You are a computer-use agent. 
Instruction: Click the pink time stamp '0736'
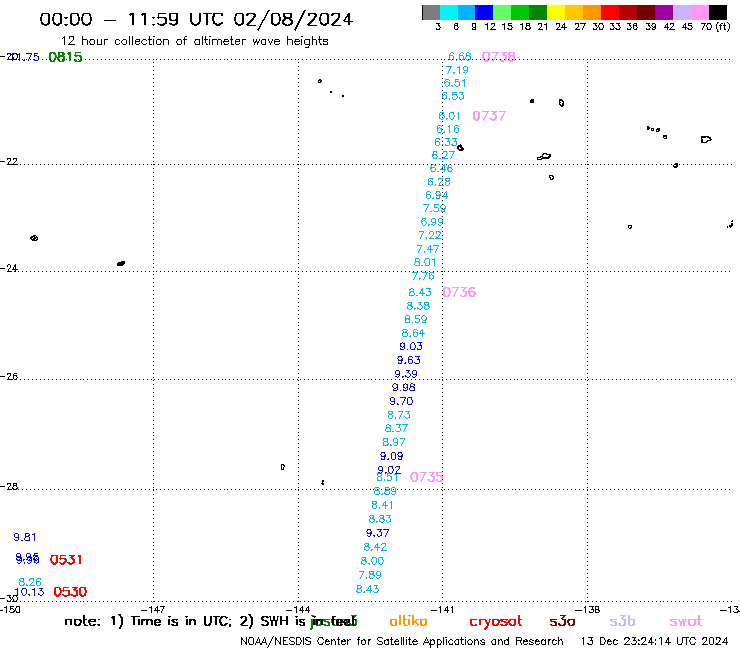[459, 292]
